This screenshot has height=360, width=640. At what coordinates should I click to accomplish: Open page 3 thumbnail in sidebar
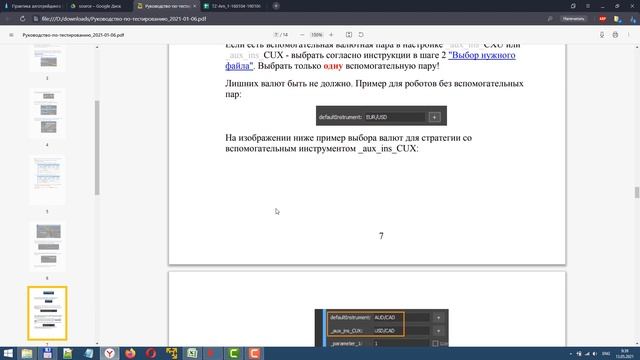(48, 57)
